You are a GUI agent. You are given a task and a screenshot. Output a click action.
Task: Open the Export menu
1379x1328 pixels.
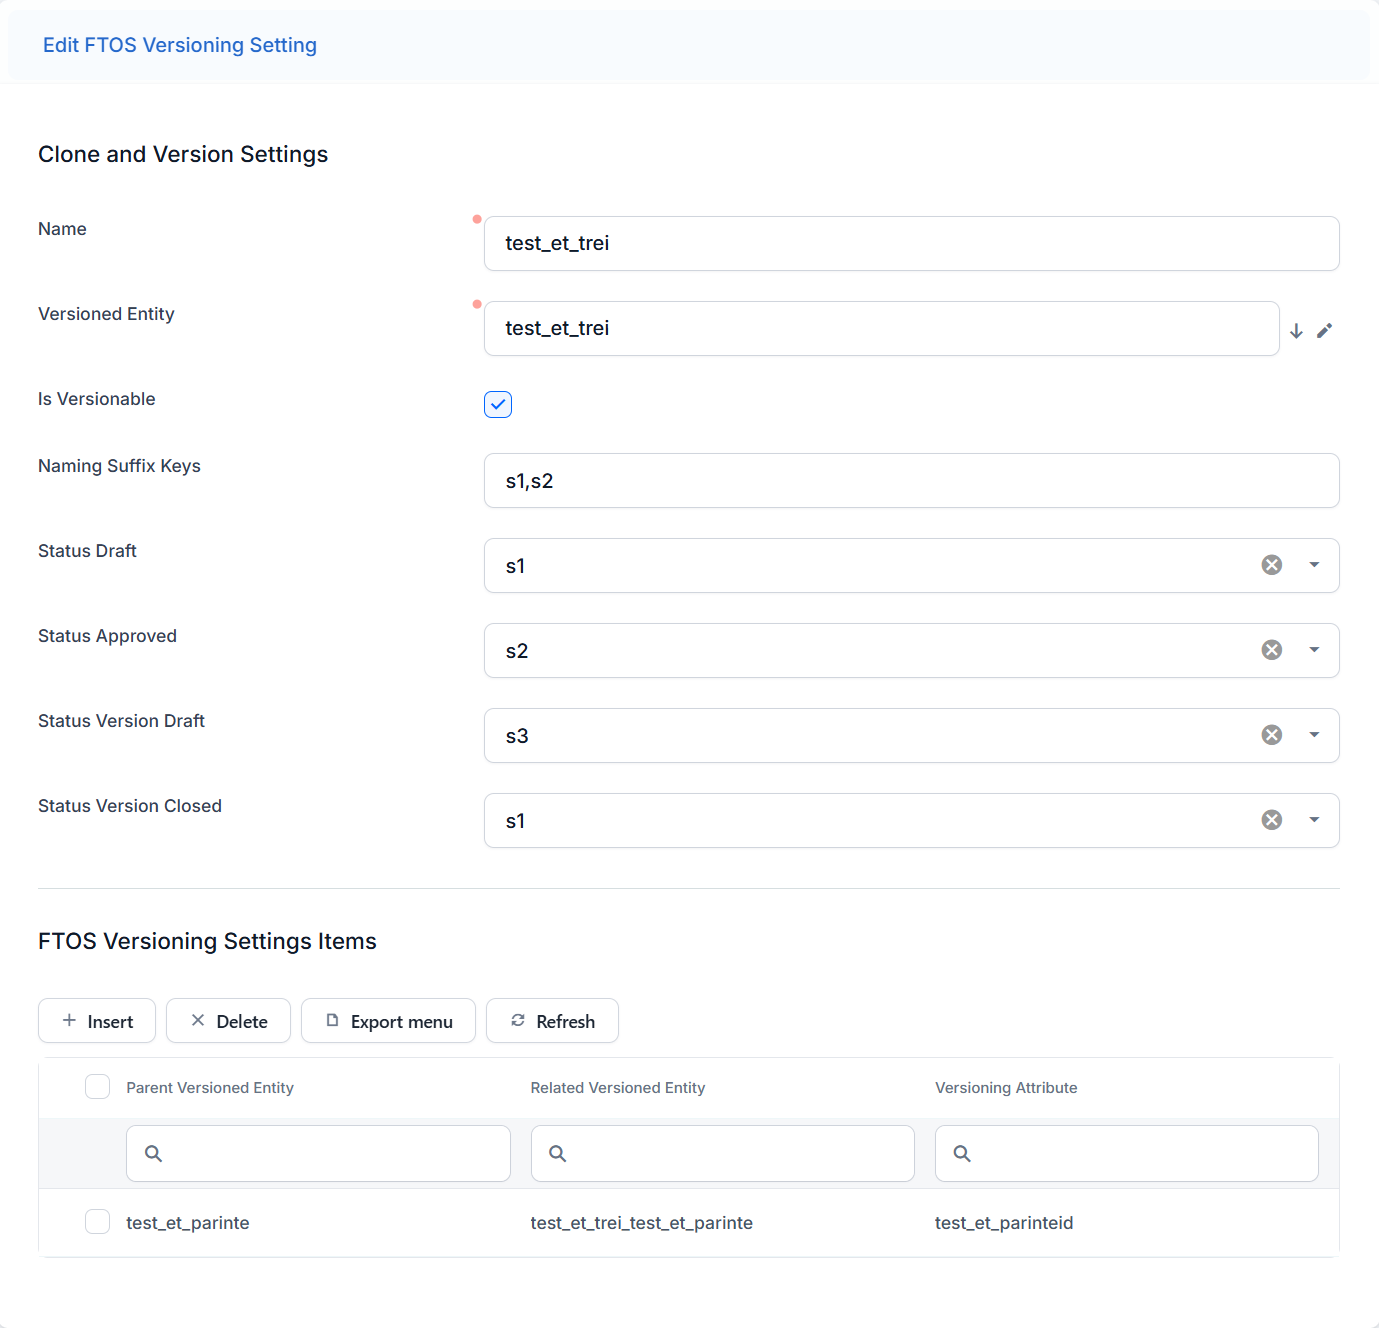(x=388, y=1021)
